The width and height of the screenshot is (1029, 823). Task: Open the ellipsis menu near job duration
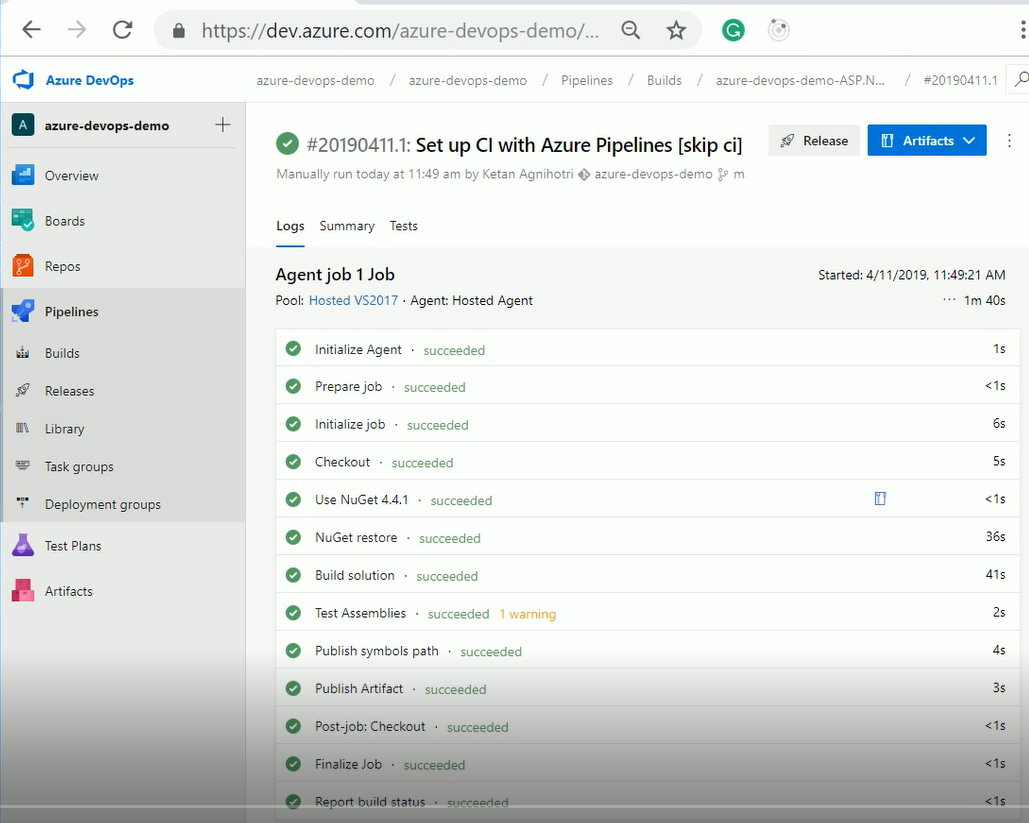tap(948, 300)
